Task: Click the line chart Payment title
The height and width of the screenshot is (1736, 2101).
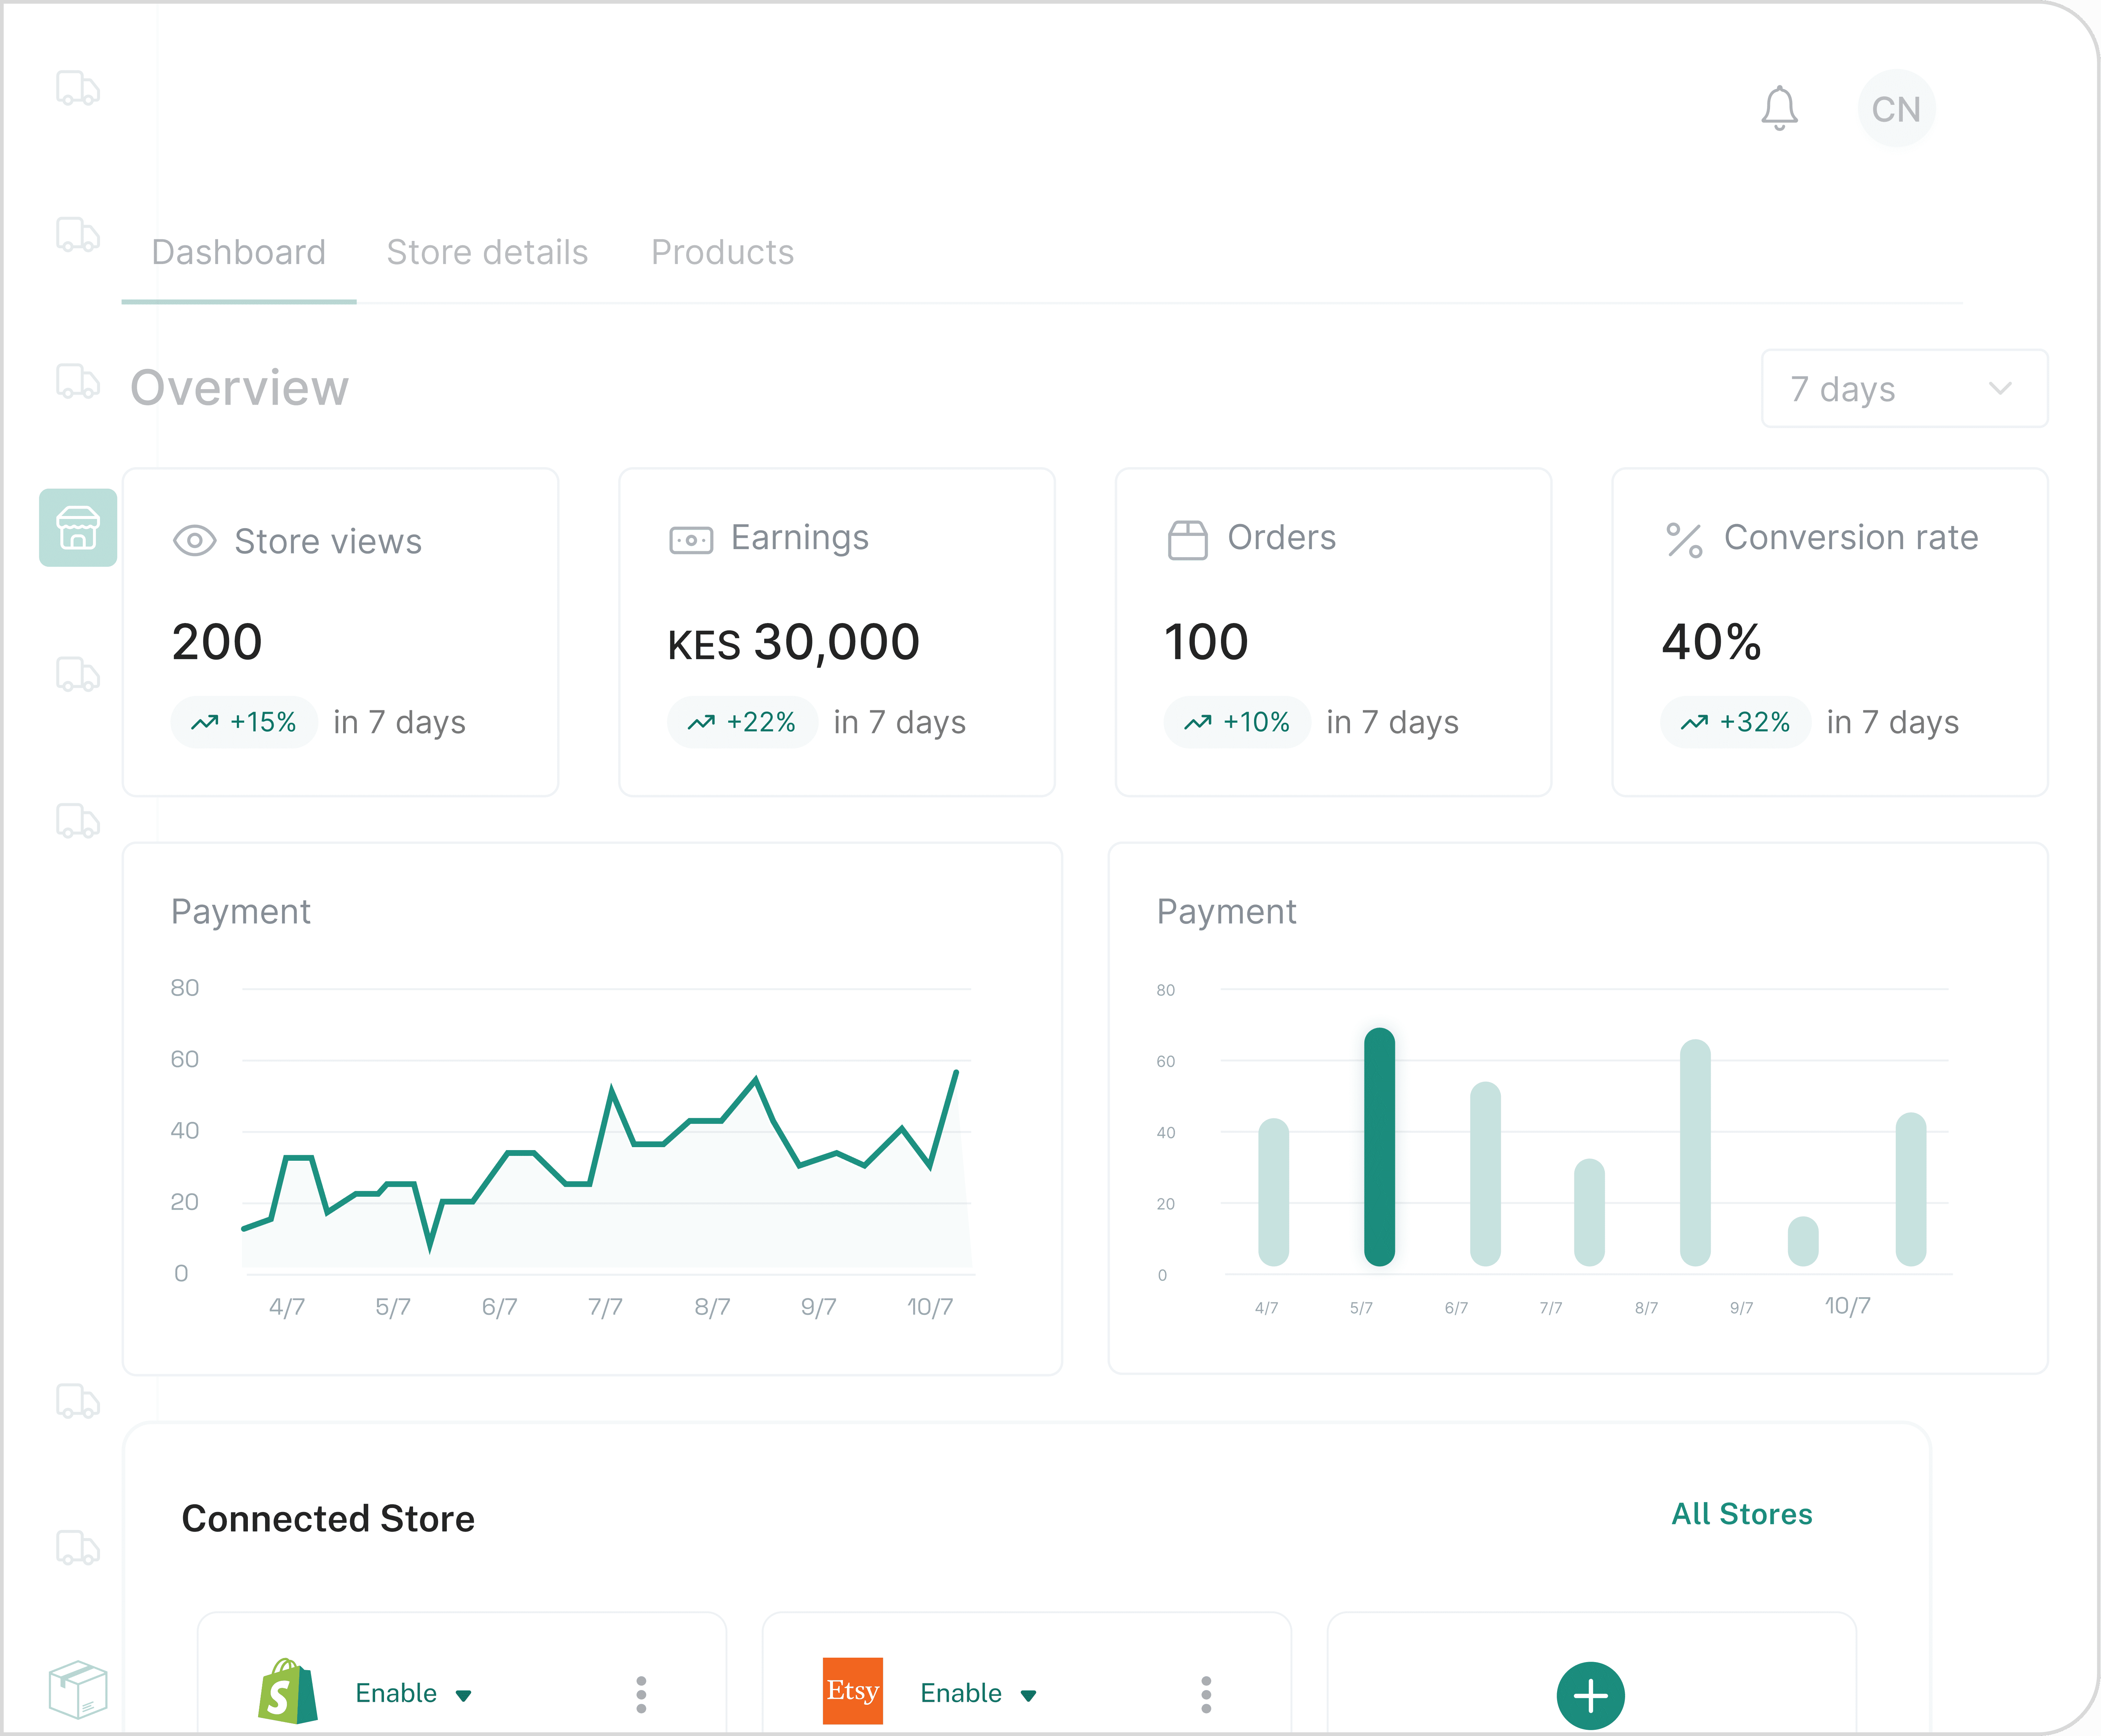Action: [x=241, y=912]
